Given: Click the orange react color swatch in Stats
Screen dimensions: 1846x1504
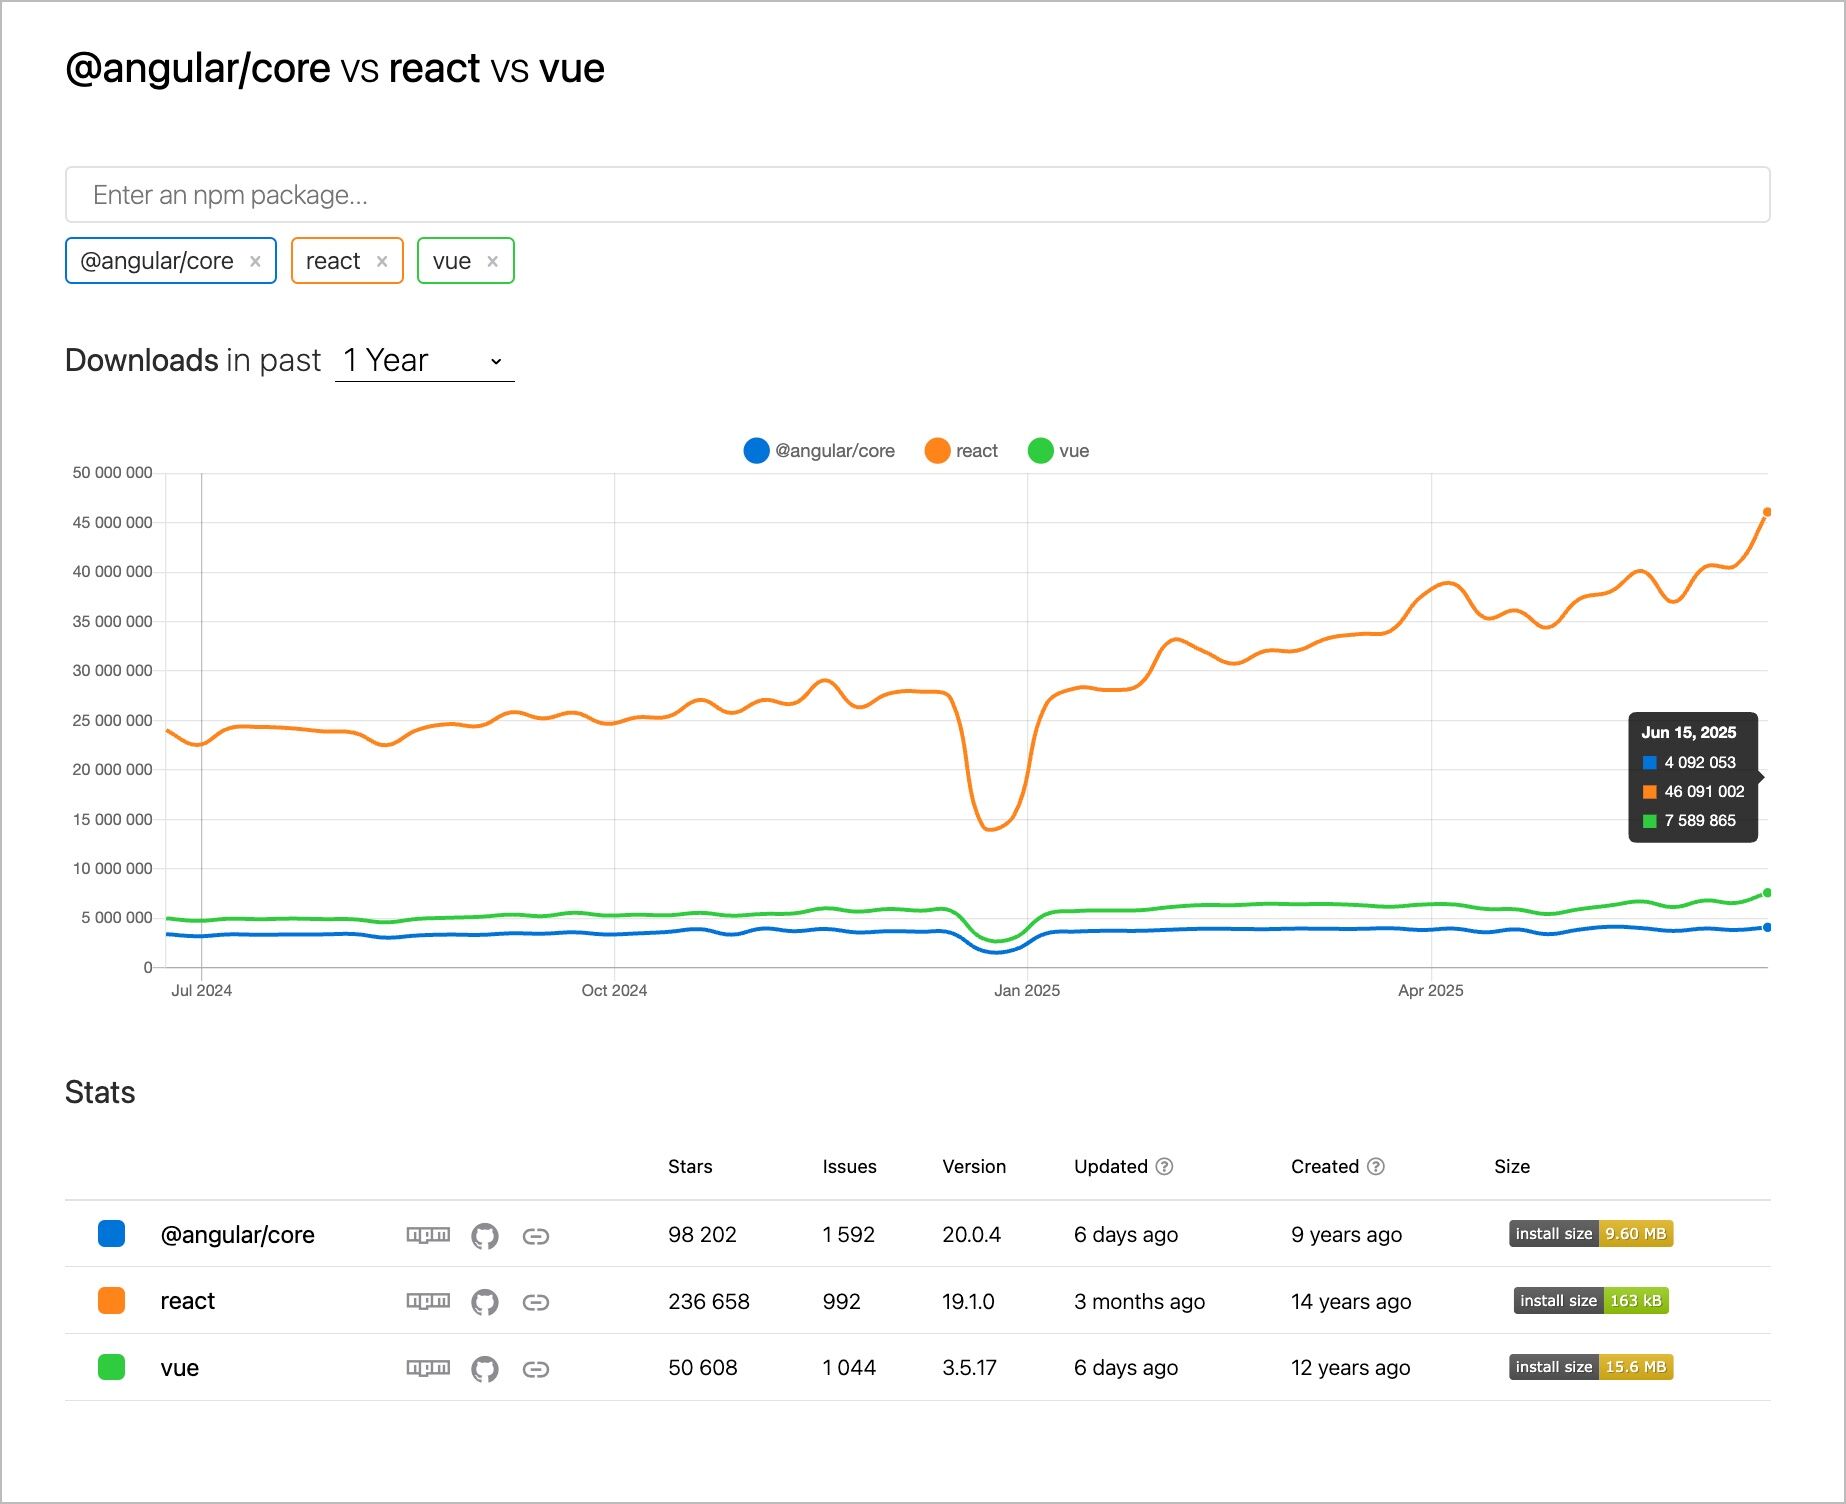Looking at the screenshot, I should point(111,1300).
